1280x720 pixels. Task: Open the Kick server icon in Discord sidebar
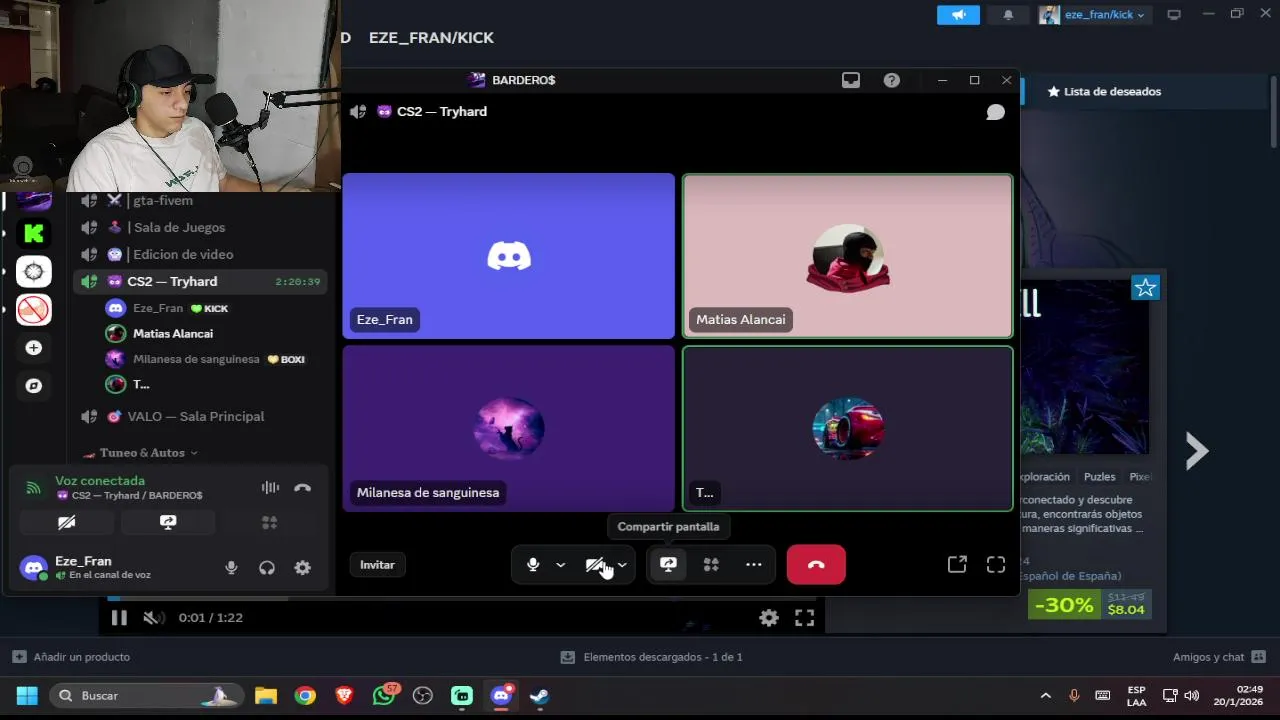tap(33, 234)
